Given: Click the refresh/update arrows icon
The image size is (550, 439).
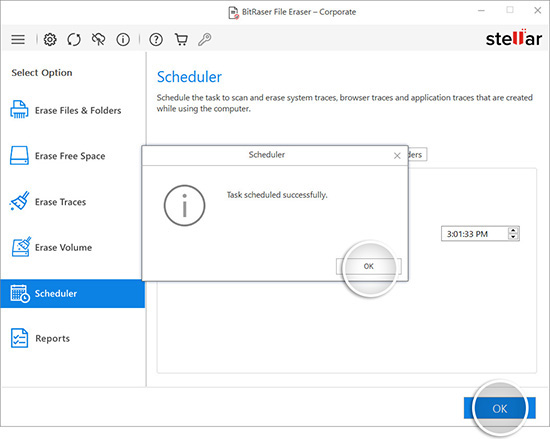Looking at the screenshot, I should (x=74, y=39).
